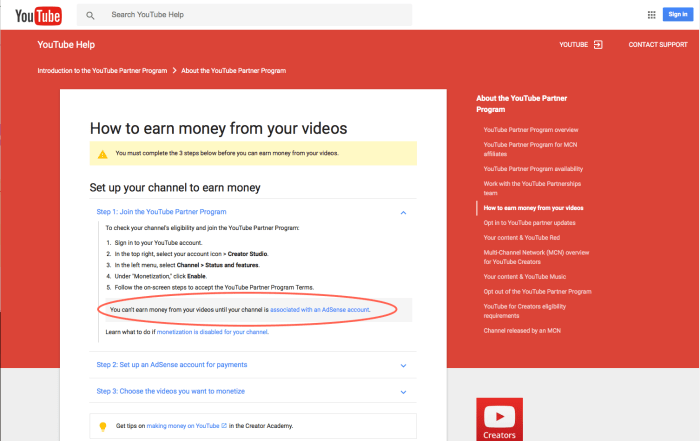Select YouTube Partner Program availability
Image resolution: width=700 pixels, height=441 pixels.
533,169
